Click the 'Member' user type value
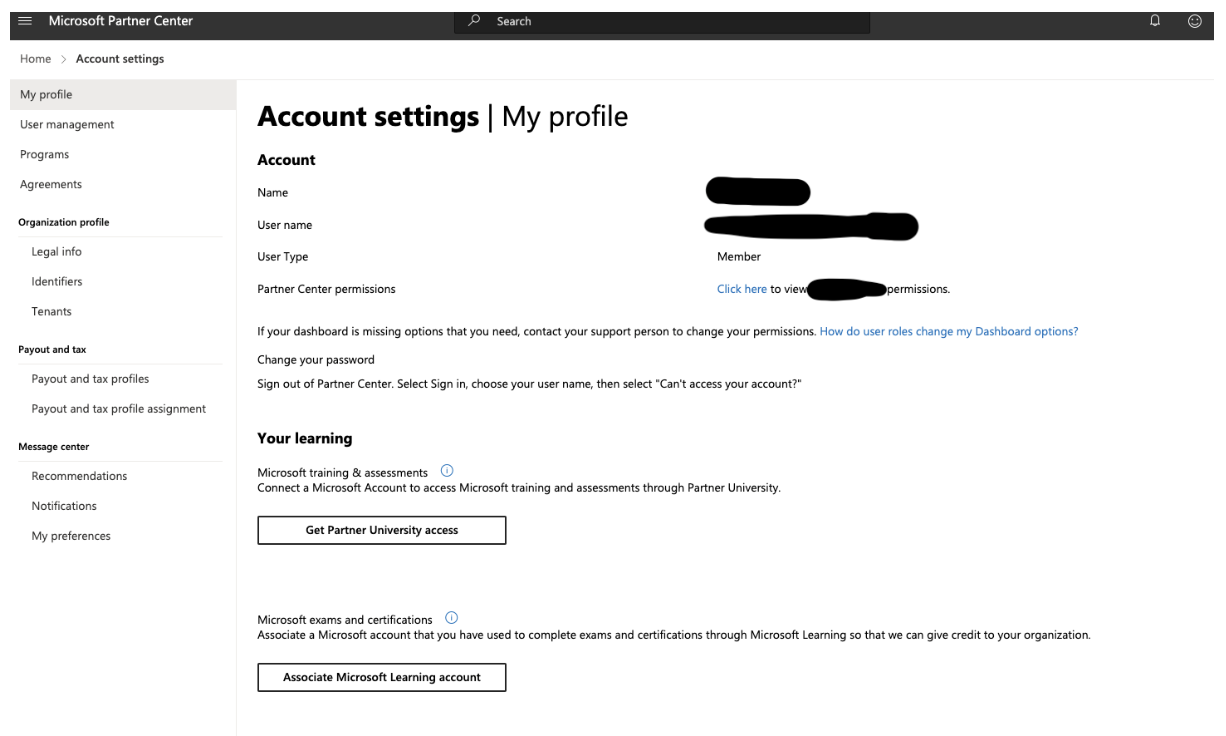The width and height of the screenshot is (1226, 736). (x=739, y=257)
